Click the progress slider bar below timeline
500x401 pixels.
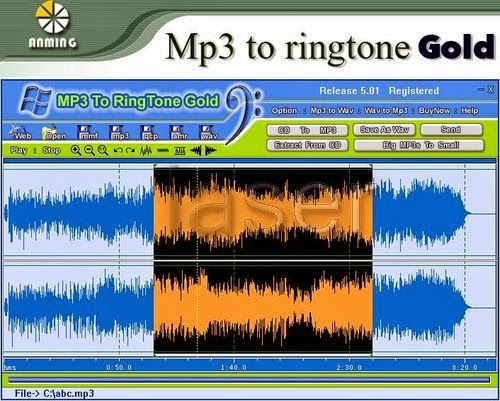point(249,380)
